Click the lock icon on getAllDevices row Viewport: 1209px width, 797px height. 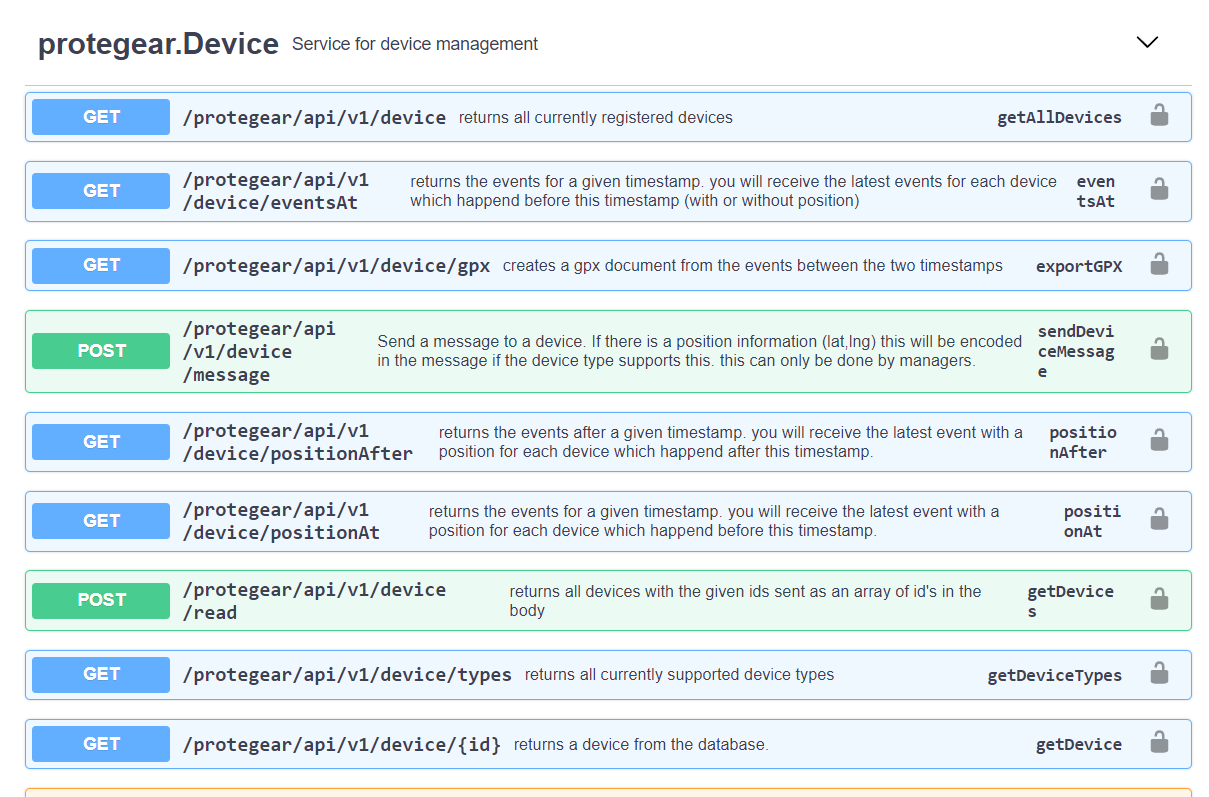point(1159,116)
